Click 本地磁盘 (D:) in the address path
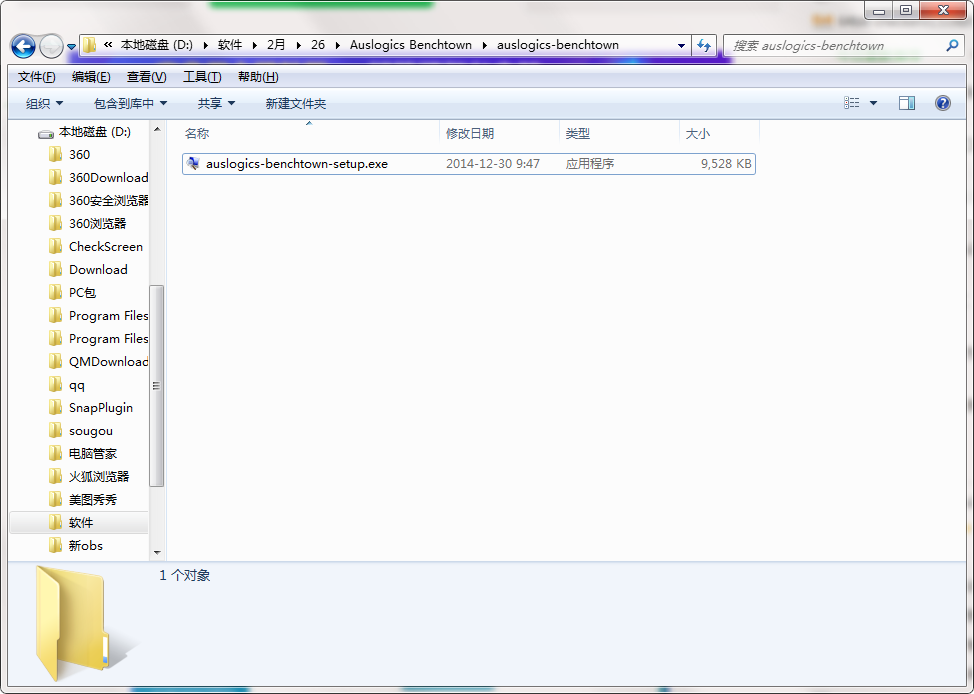This screenshot has width=974, height=694. (157, 45)
